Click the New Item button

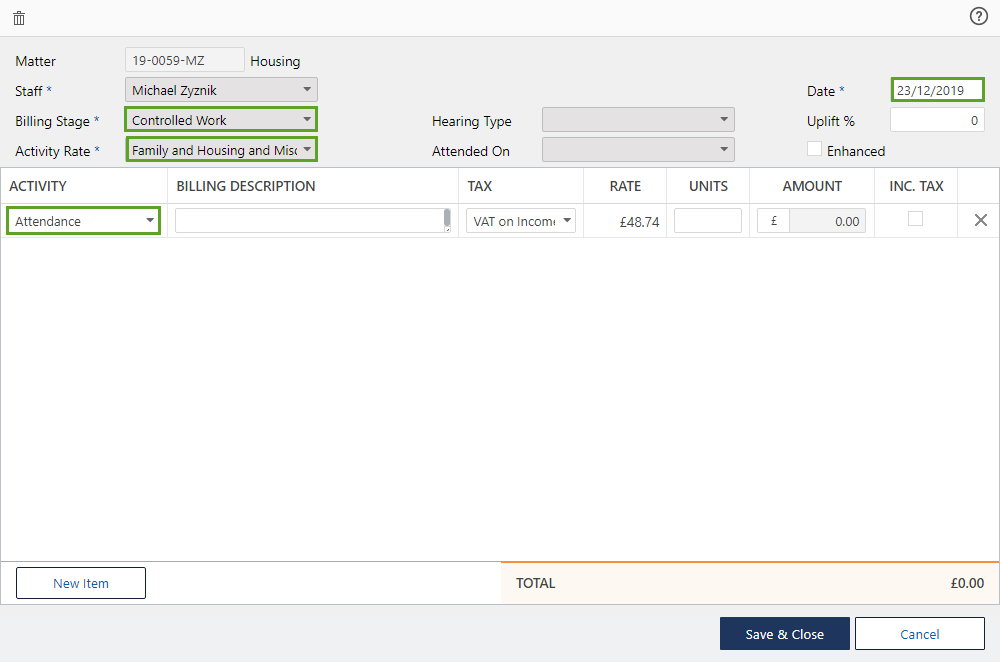coord(81,583)
